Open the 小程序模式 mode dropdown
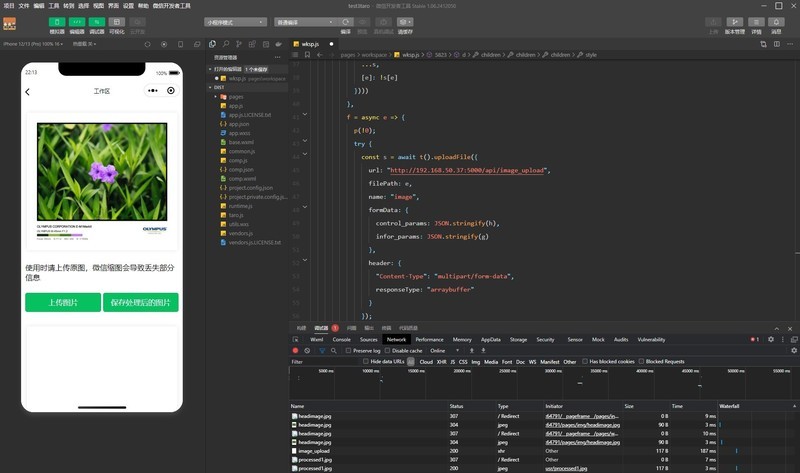Screen dimensions: 800x473 [235, 21]
